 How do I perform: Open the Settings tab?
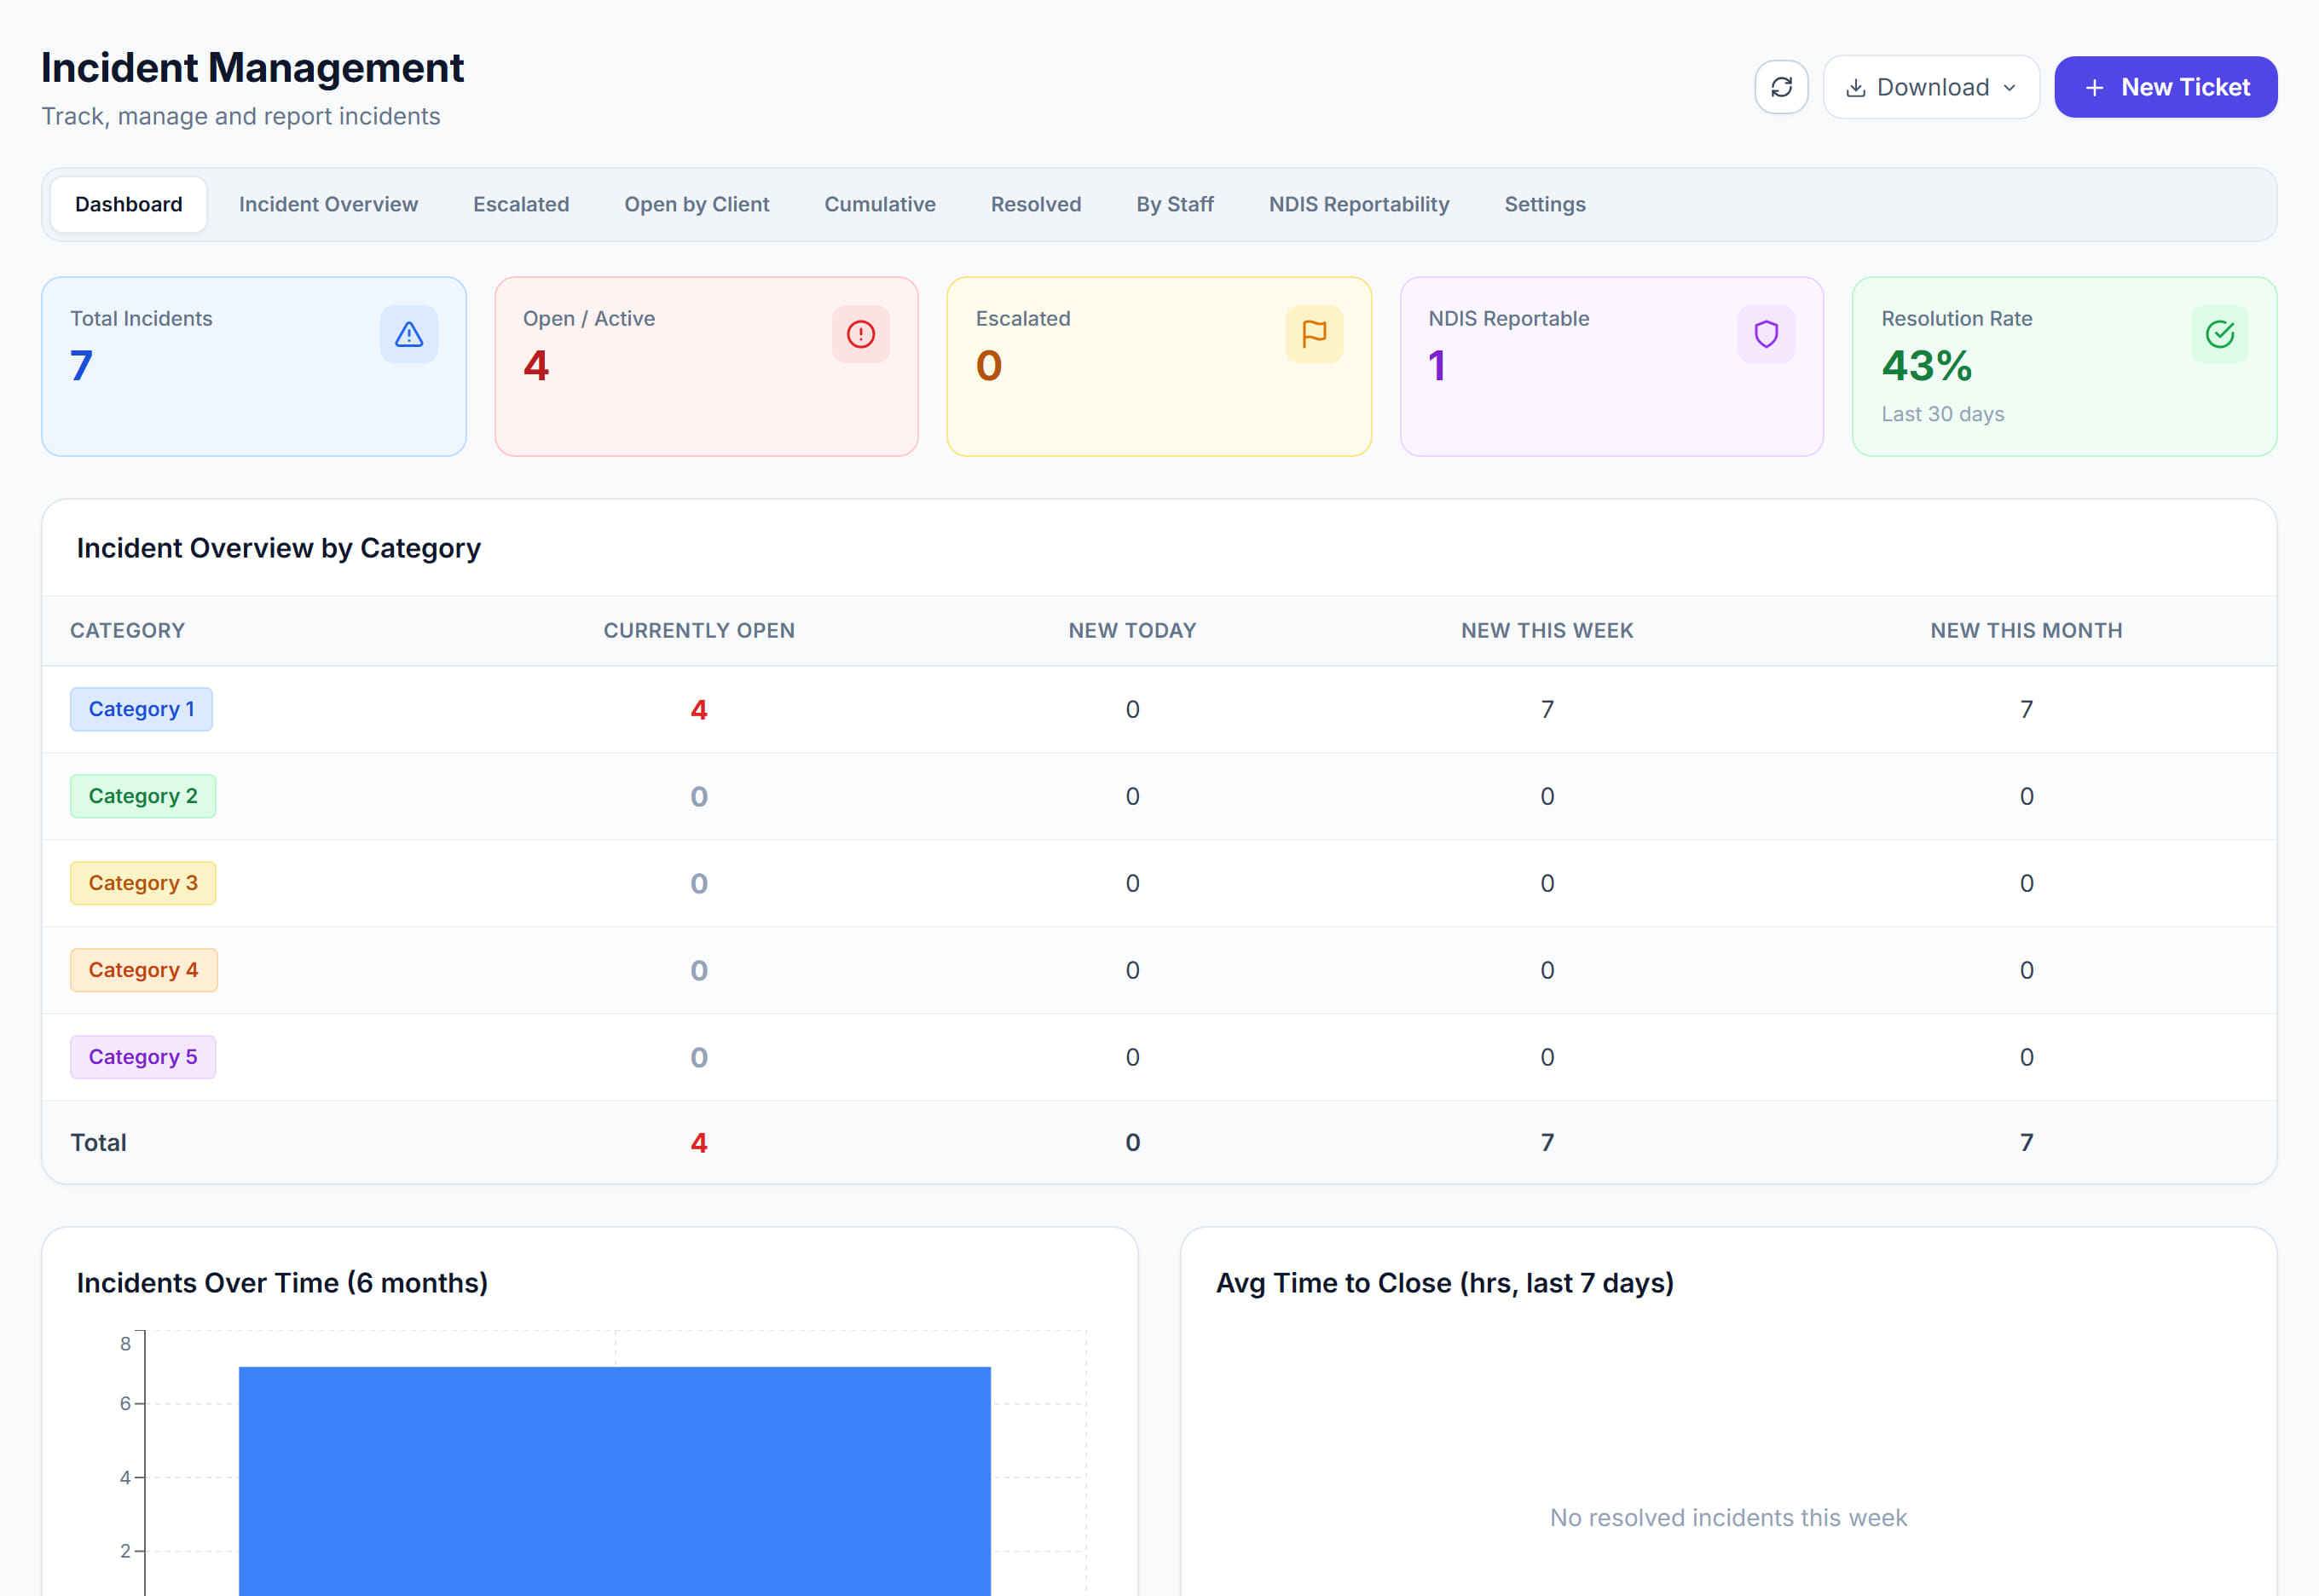coord(1545,205)
